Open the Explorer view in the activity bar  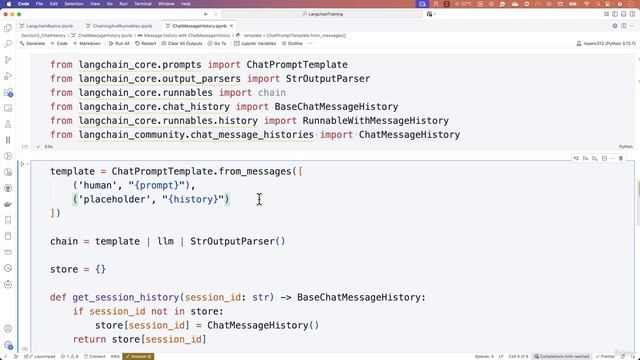8,28
